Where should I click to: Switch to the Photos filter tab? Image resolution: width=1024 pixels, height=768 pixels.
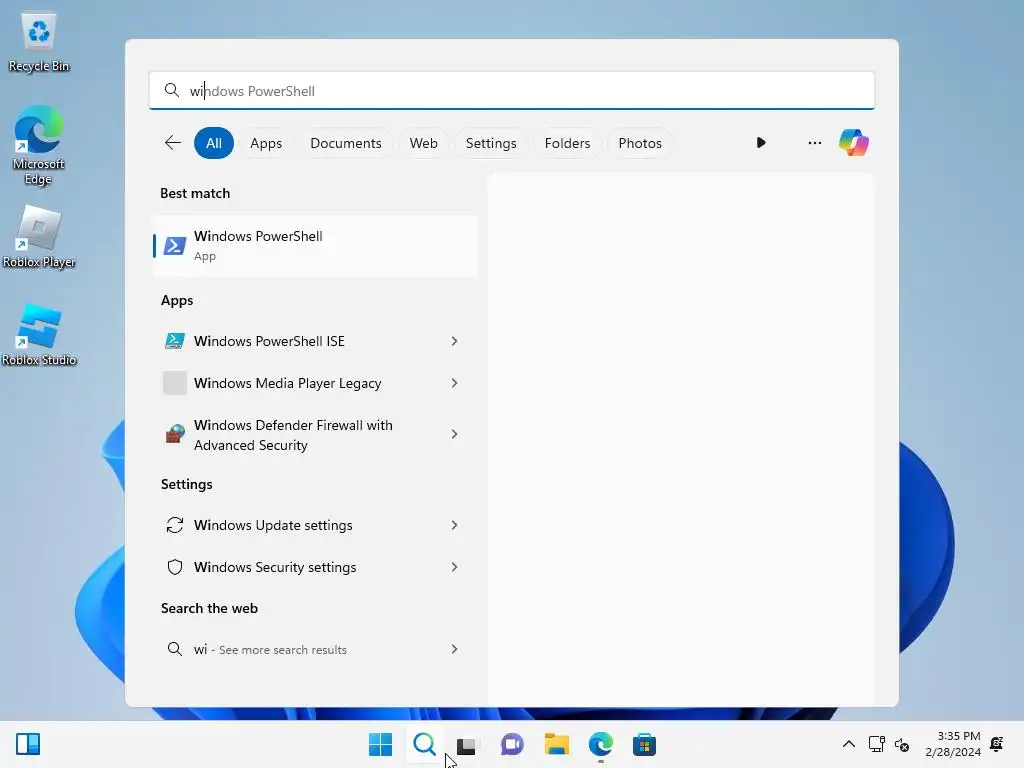tap(640, 142)
